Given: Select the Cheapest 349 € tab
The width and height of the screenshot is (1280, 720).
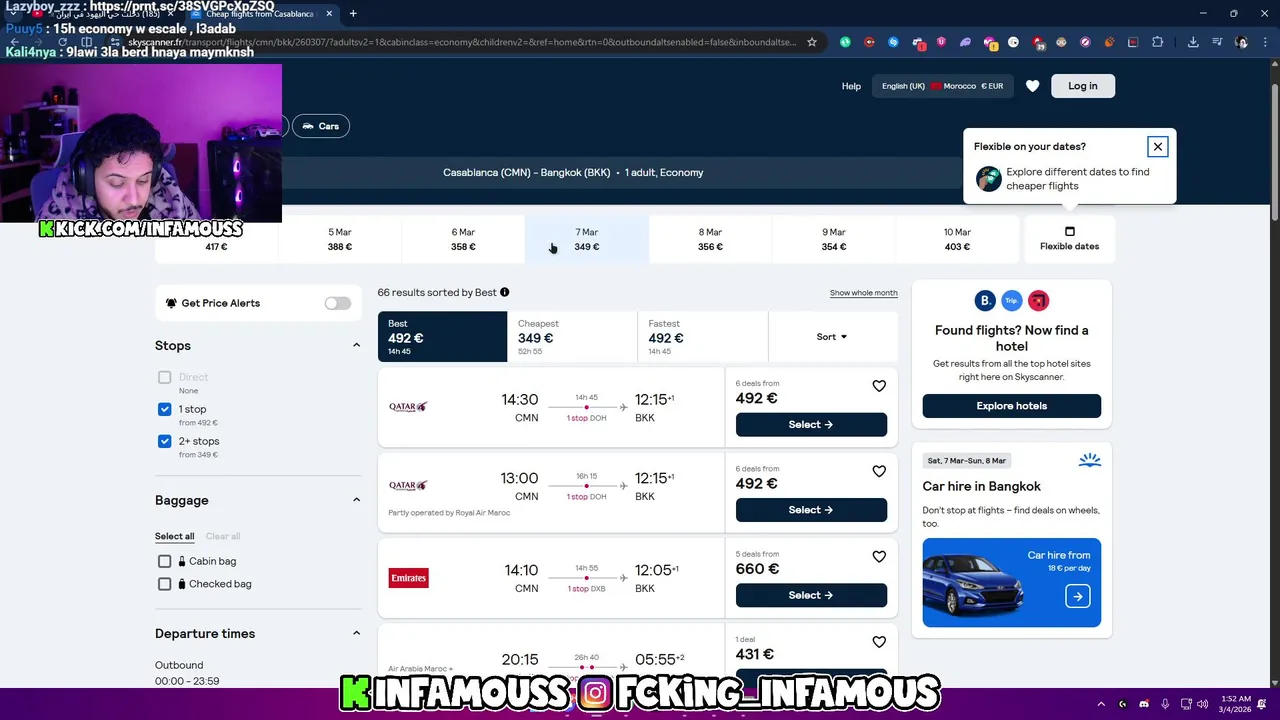Looking at the screenshot, I should (572, 337).
